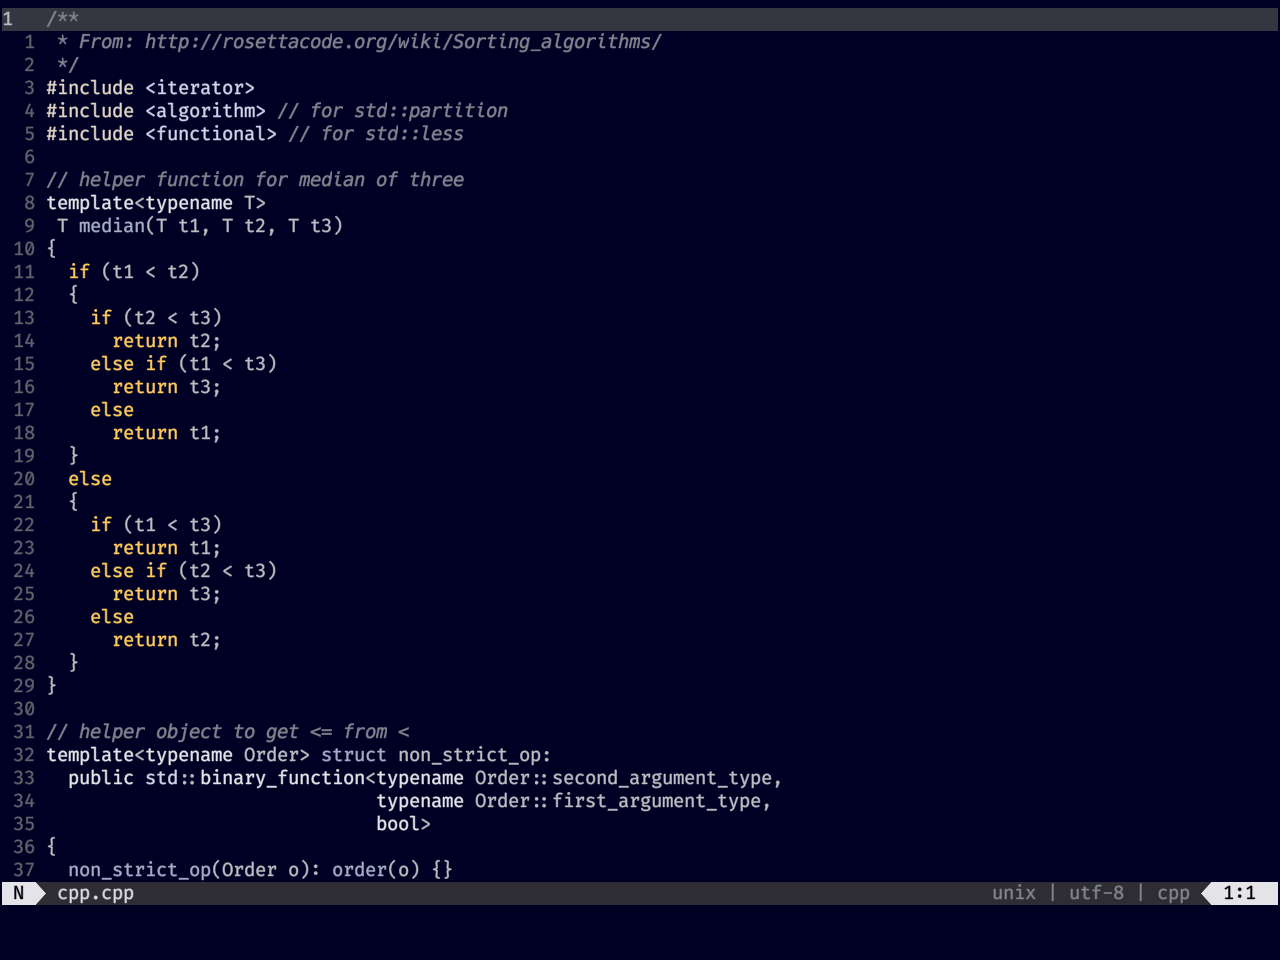Image resolution: width=1280 pixels, height=960 pixels.
Task: Click 'return t3;' on line 25
Action: (167, 594)
